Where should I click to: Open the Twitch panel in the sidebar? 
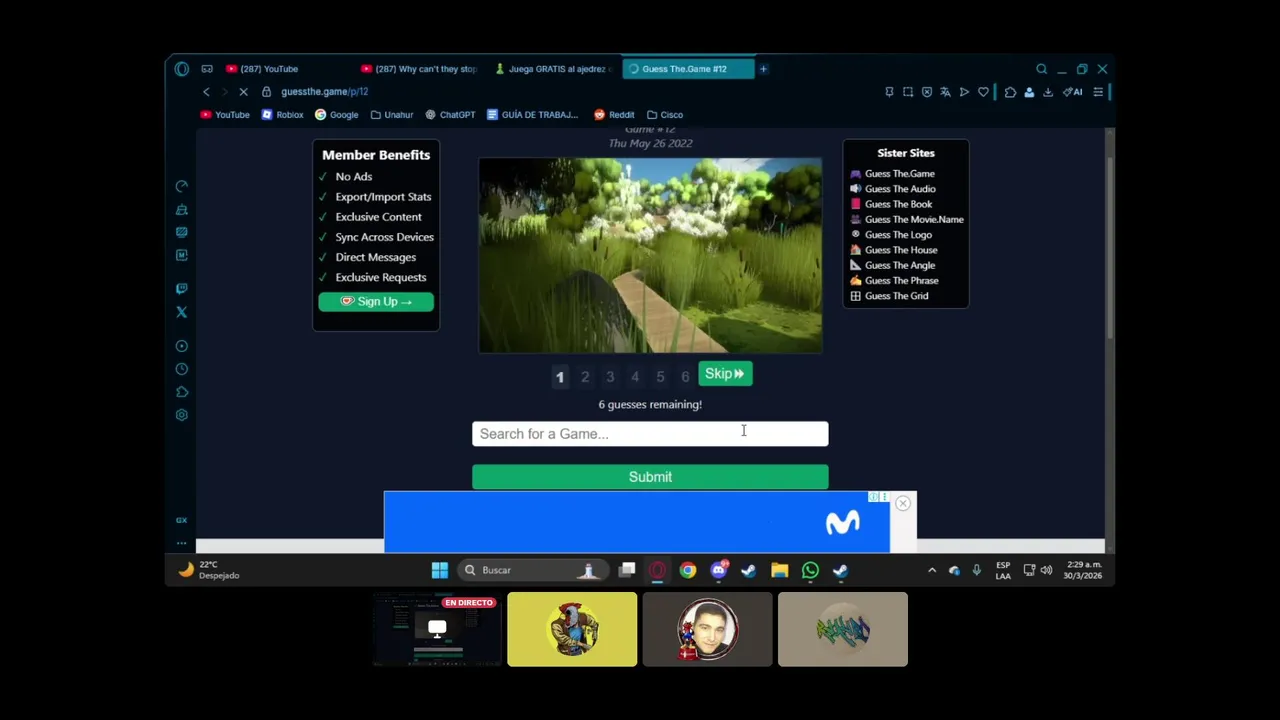pyautogui.click(x=181, y=289)
